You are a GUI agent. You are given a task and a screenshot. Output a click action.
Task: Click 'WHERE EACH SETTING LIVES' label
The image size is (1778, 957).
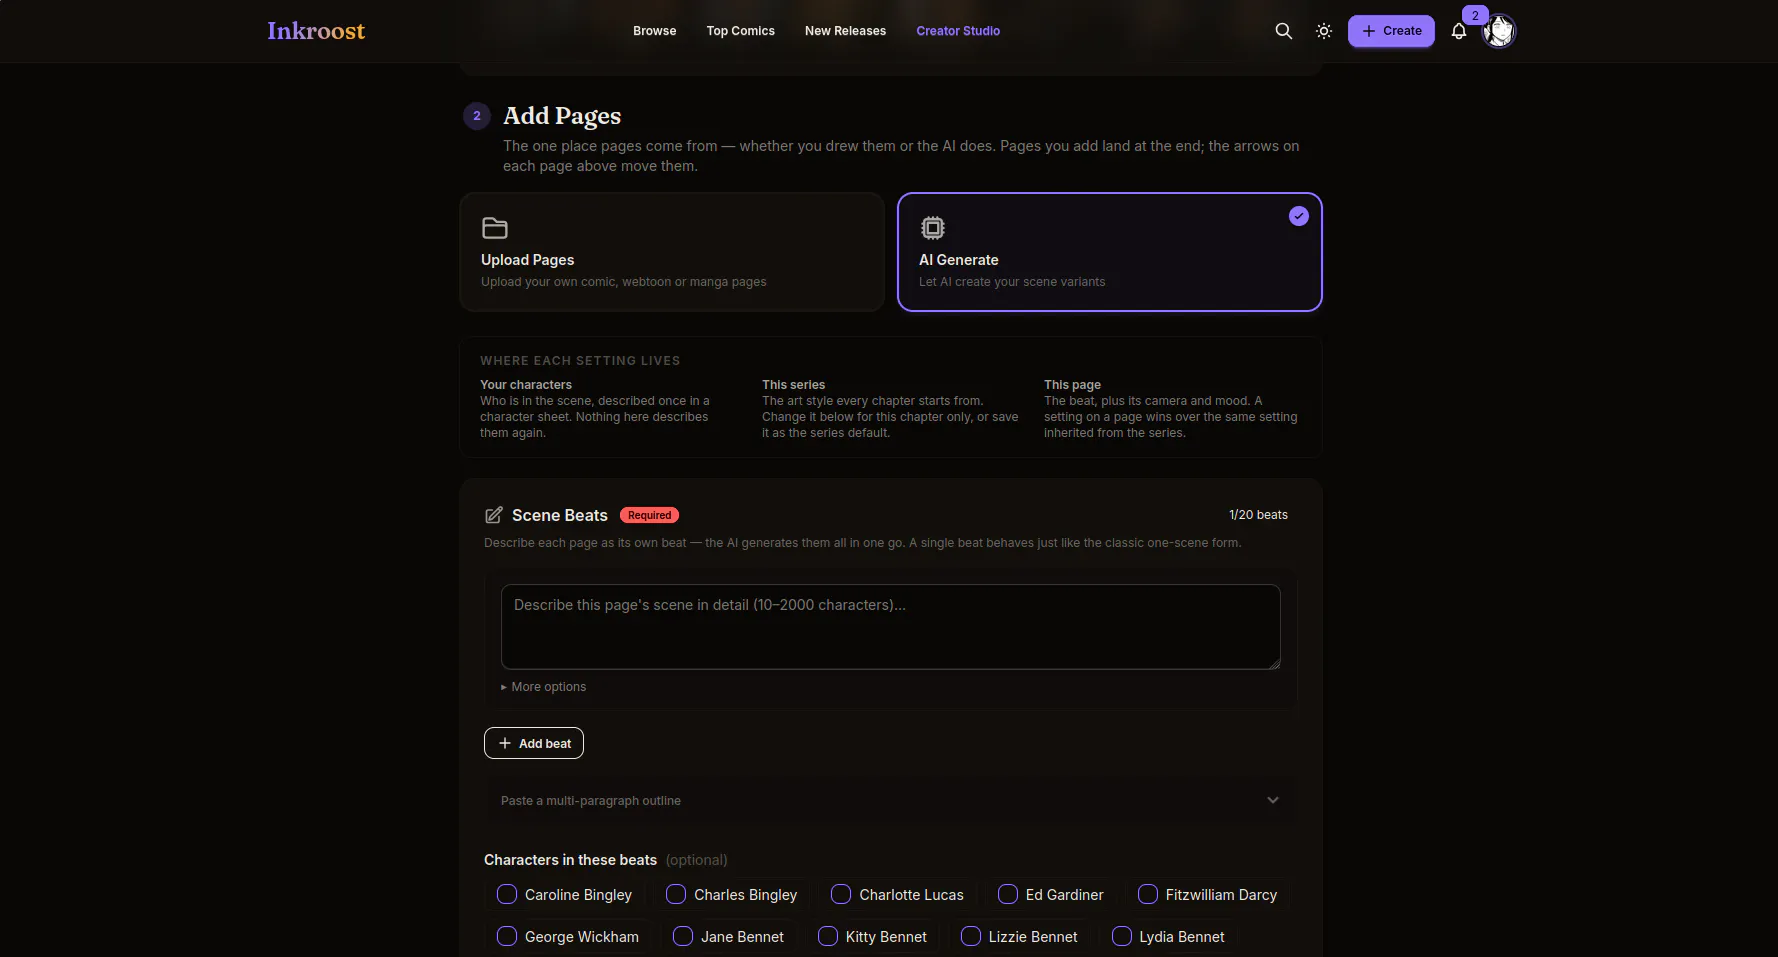pos(580,361)
